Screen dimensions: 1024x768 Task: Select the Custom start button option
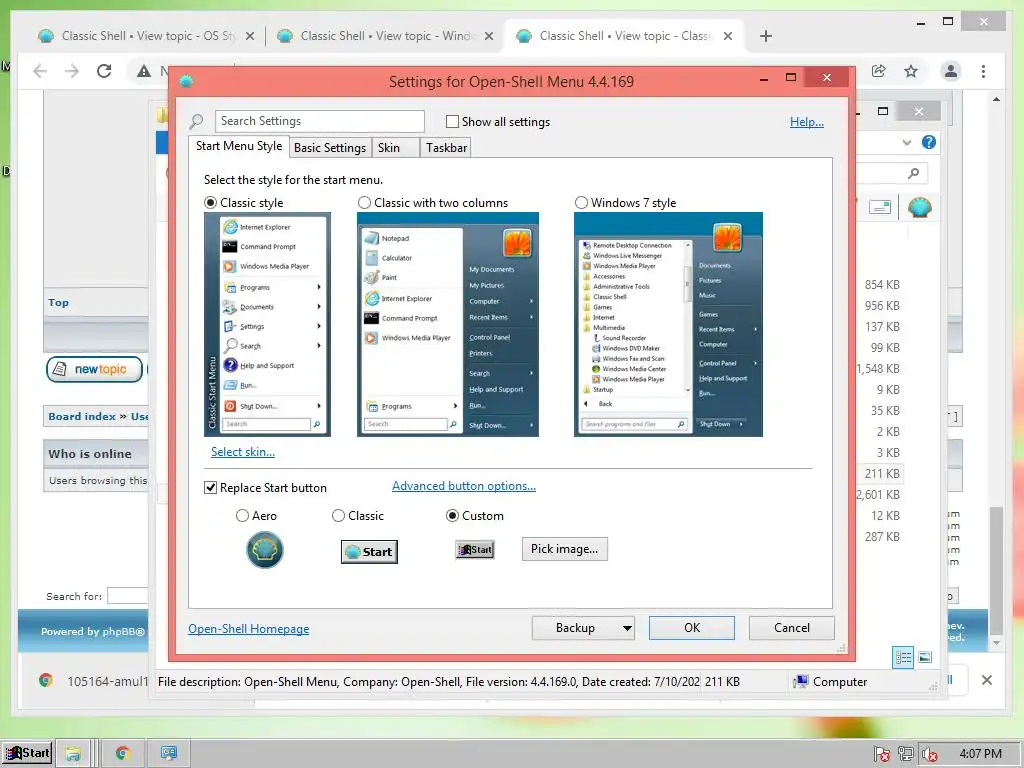point(452,516)
